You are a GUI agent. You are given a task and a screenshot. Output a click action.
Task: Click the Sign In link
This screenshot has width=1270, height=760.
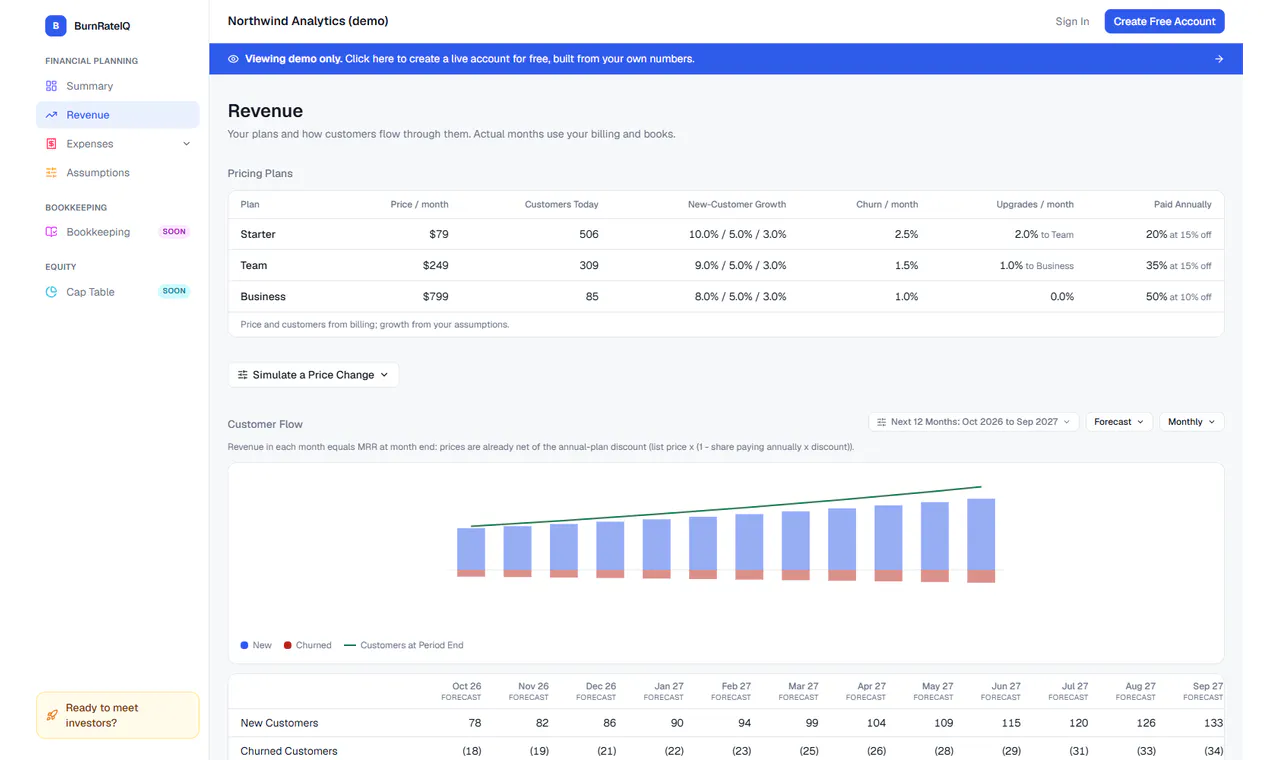(x=1072, y=21)
